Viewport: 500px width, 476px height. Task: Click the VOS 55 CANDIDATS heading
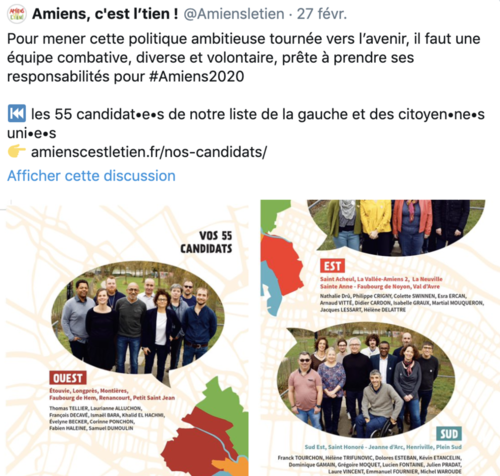[x=206, y=242]
